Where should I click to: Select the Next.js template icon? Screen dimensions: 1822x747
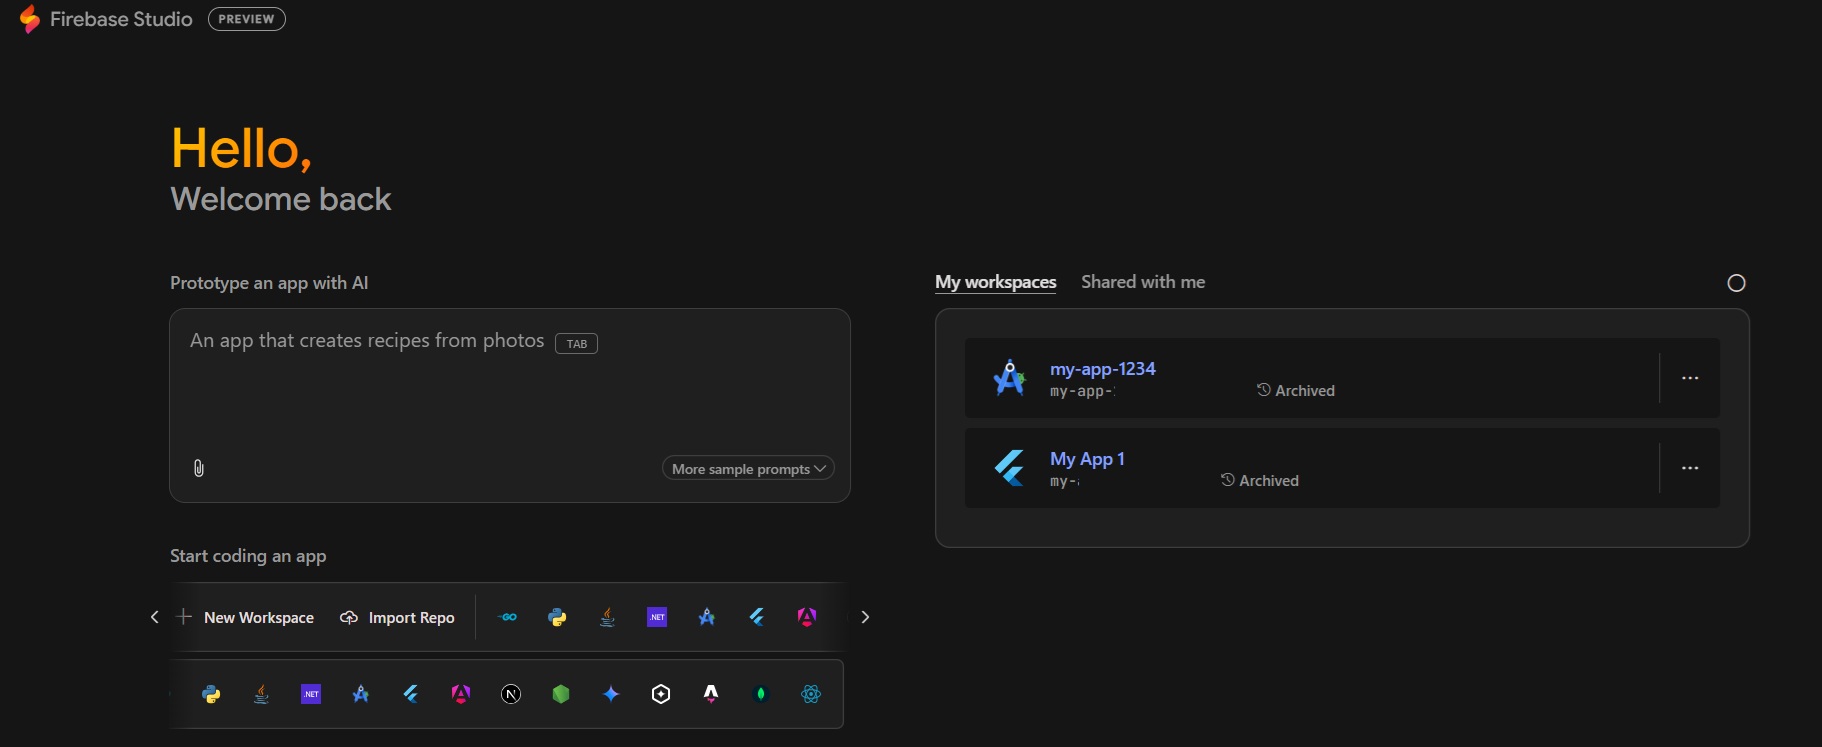coord(511,694)
